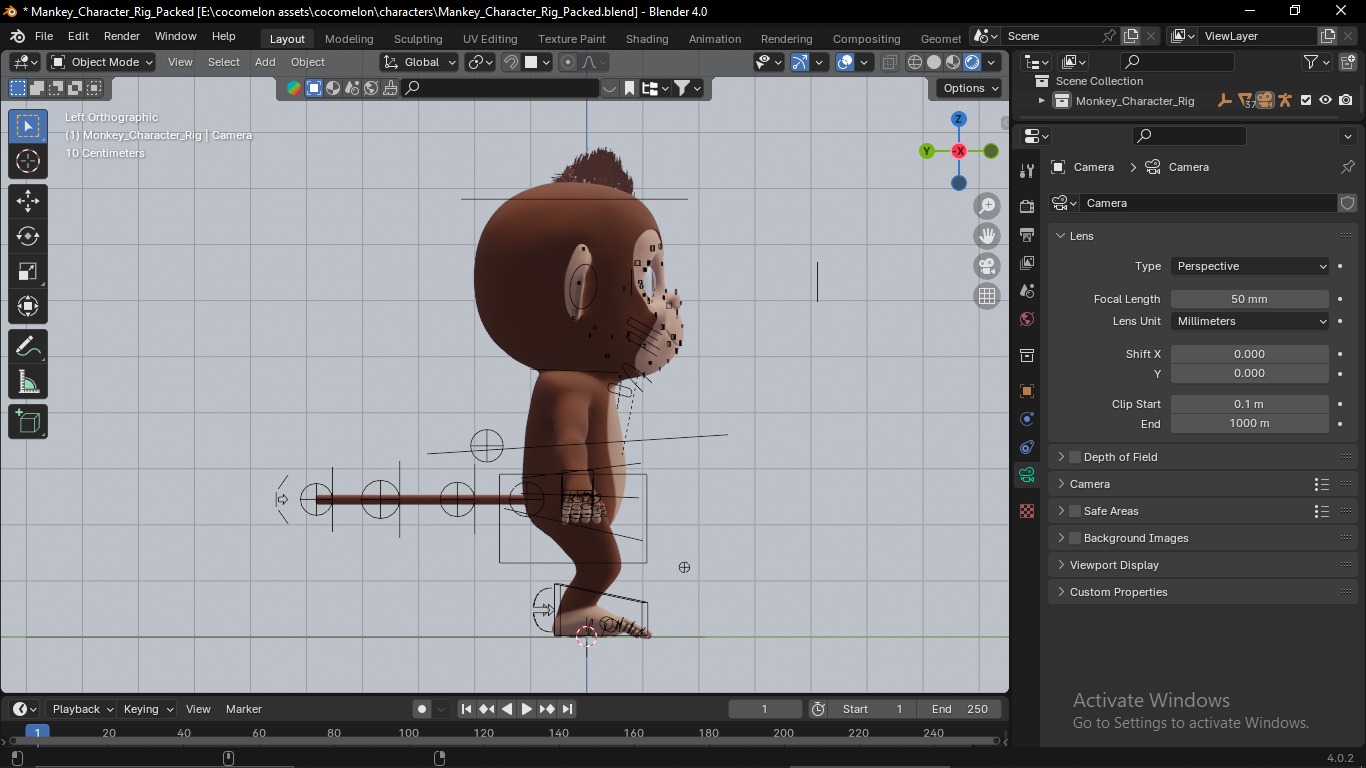Click the zoom magnifier viewport gizmo
Screen dimensions: 1366x768
coord(987,206)
